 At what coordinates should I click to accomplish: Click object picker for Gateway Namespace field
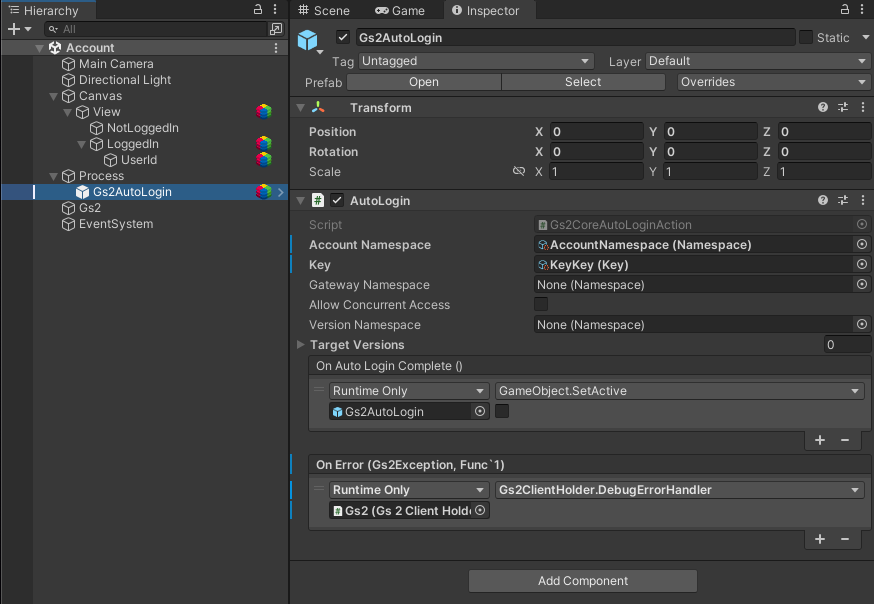[862, 284]
